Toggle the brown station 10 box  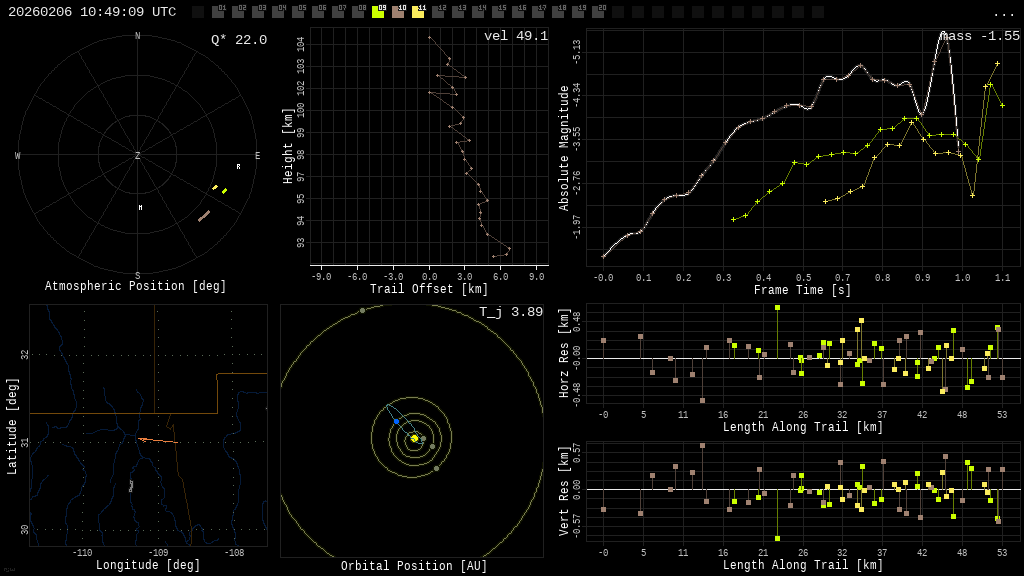[x=398, y=12]
